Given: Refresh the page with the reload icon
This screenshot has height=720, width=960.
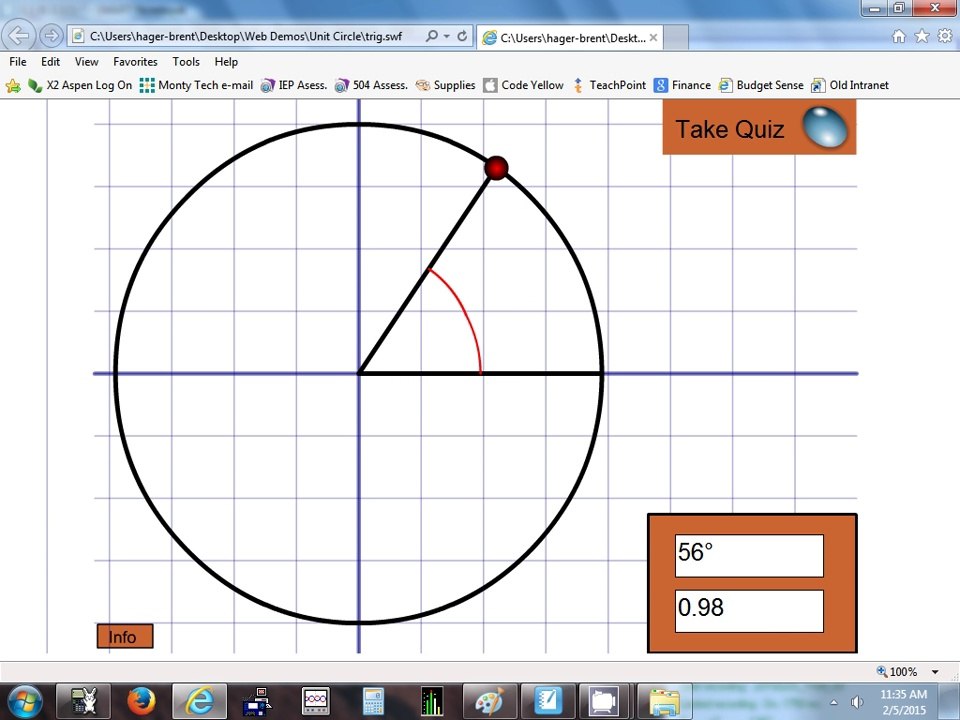Looking at the screenshot, I should point(462,36).
